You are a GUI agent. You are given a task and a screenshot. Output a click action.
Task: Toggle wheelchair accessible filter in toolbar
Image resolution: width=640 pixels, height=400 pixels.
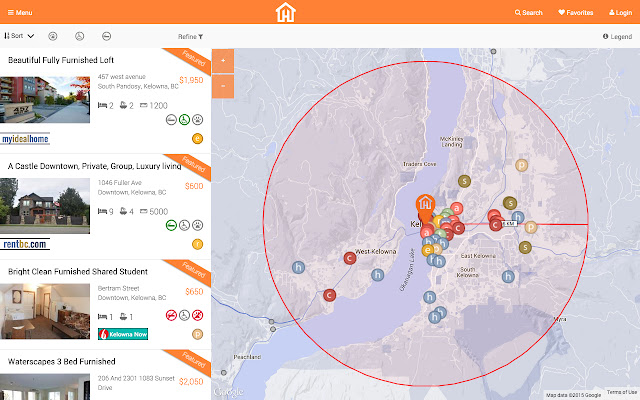pyautogui.click(x=80, y=36)
